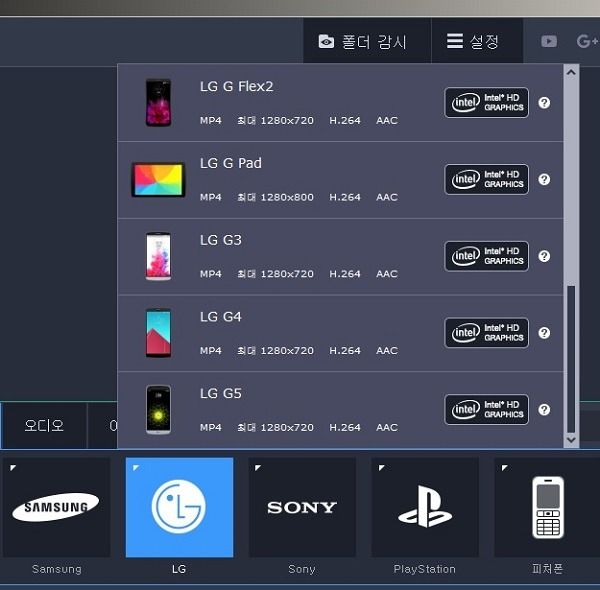Image resolution: width=600 pixels, height=590 pixels.
Task: Open help icon for LG G5
Action: [544, 410]
